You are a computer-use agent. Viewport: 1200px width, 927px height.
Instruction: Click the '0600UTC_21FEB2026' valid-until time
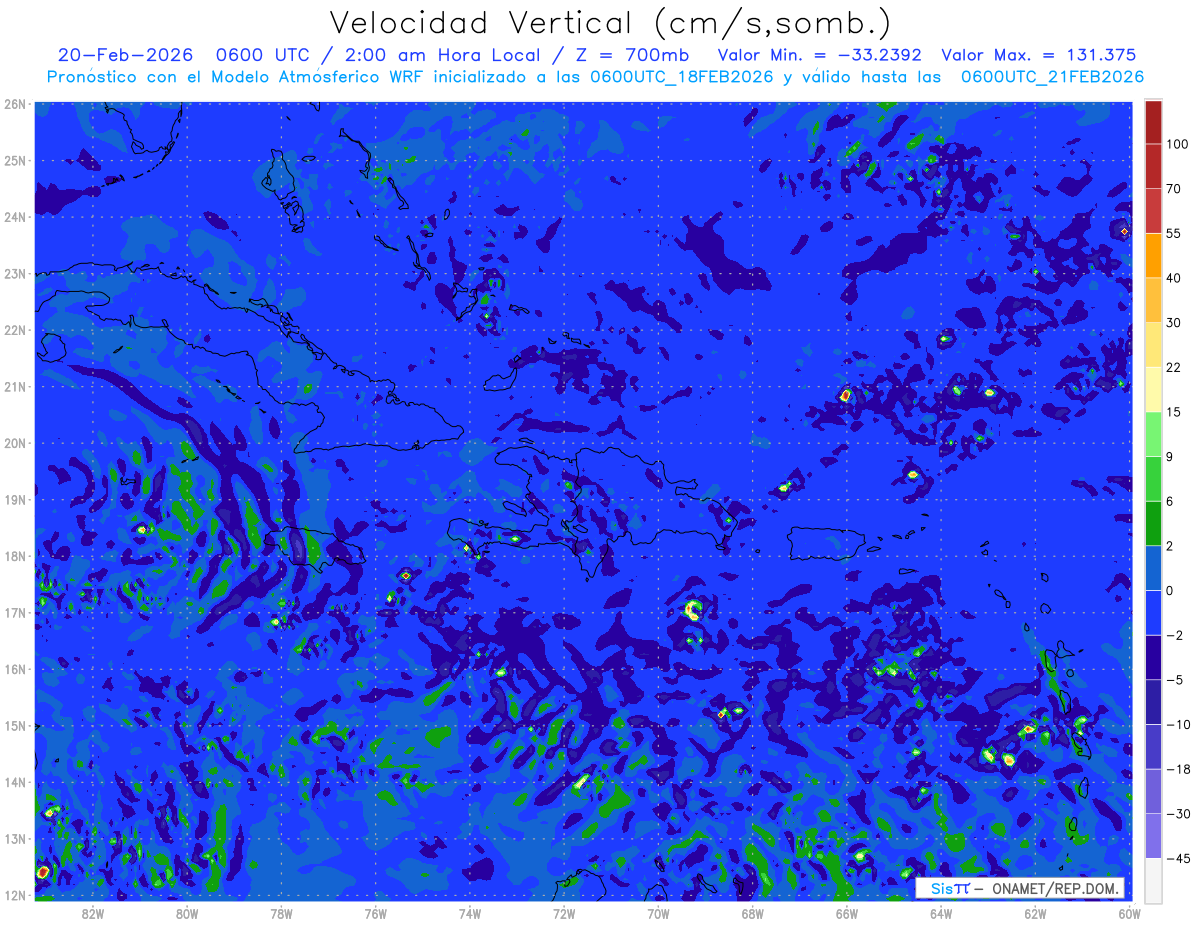[x=1052, y=77]
